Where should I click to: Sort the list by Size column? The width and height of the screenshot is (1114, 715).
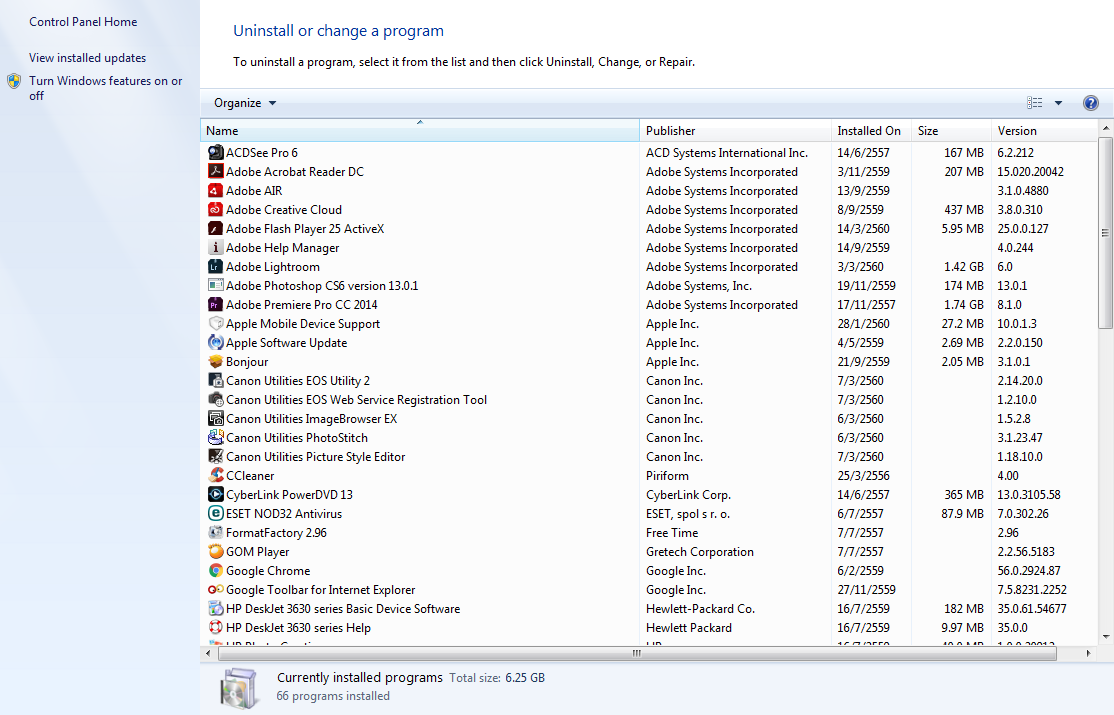pyautogui.click(x=951, y=131)
